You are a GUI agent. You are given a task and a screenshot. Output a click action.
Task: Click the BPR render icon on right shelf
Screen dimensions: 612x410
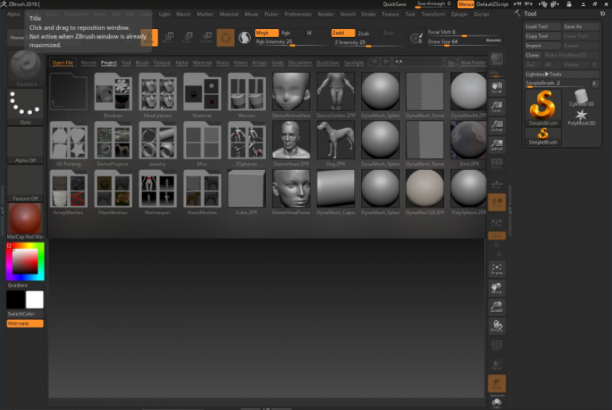[x=497, y=59]
